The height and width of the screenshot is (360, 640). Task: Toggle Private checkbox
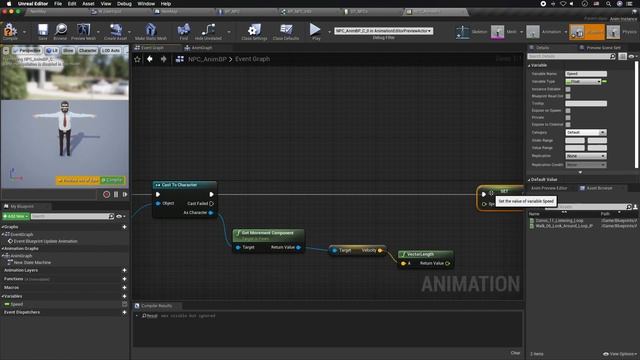tap(568, 118)
